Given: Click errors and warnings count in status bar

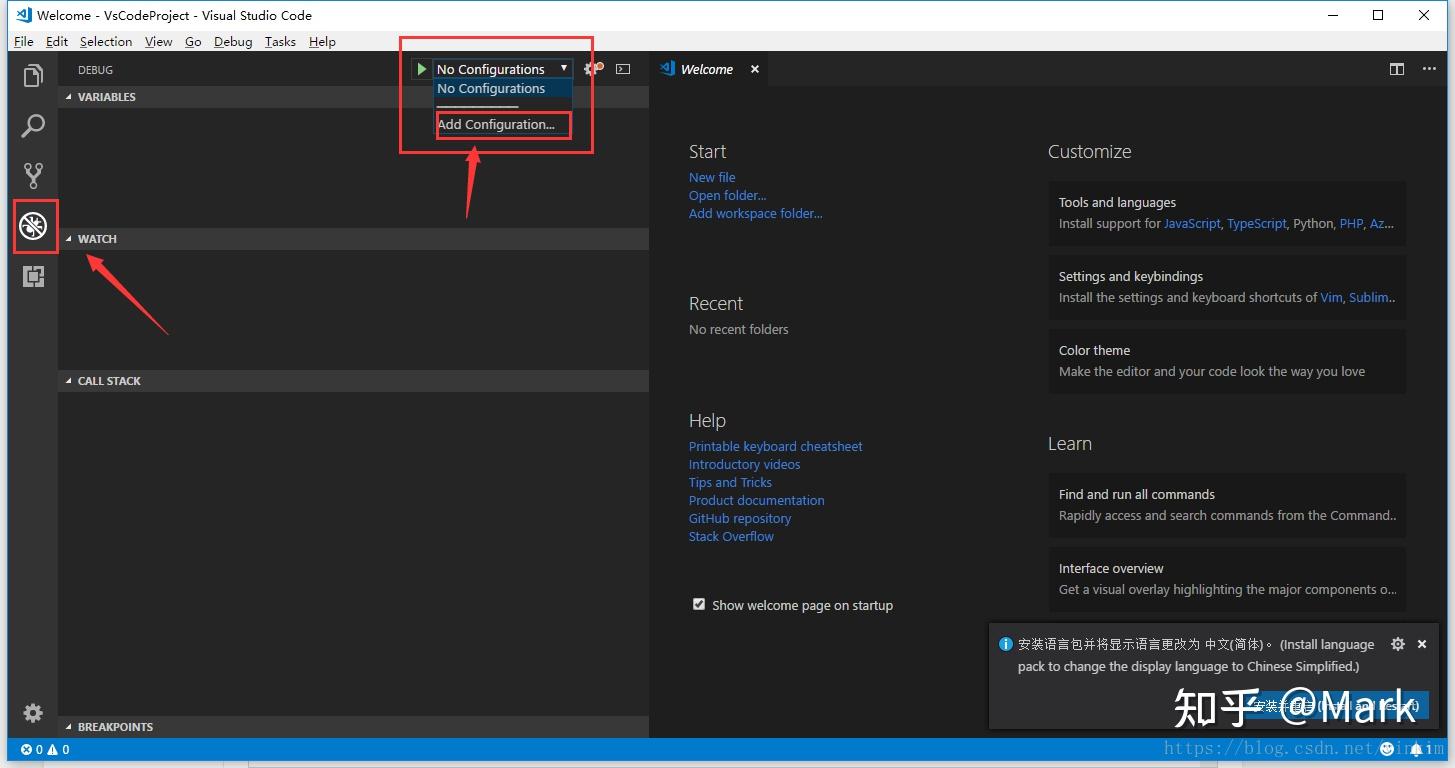Looking at the screenshot, I should (x=45, y=749).
